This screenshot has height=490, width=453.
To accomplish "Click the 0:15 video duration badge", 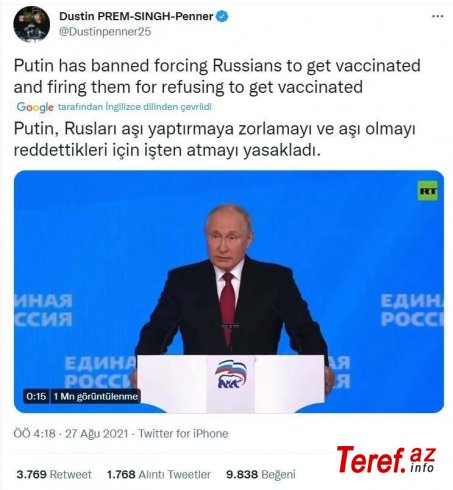I will pos(36,396).
